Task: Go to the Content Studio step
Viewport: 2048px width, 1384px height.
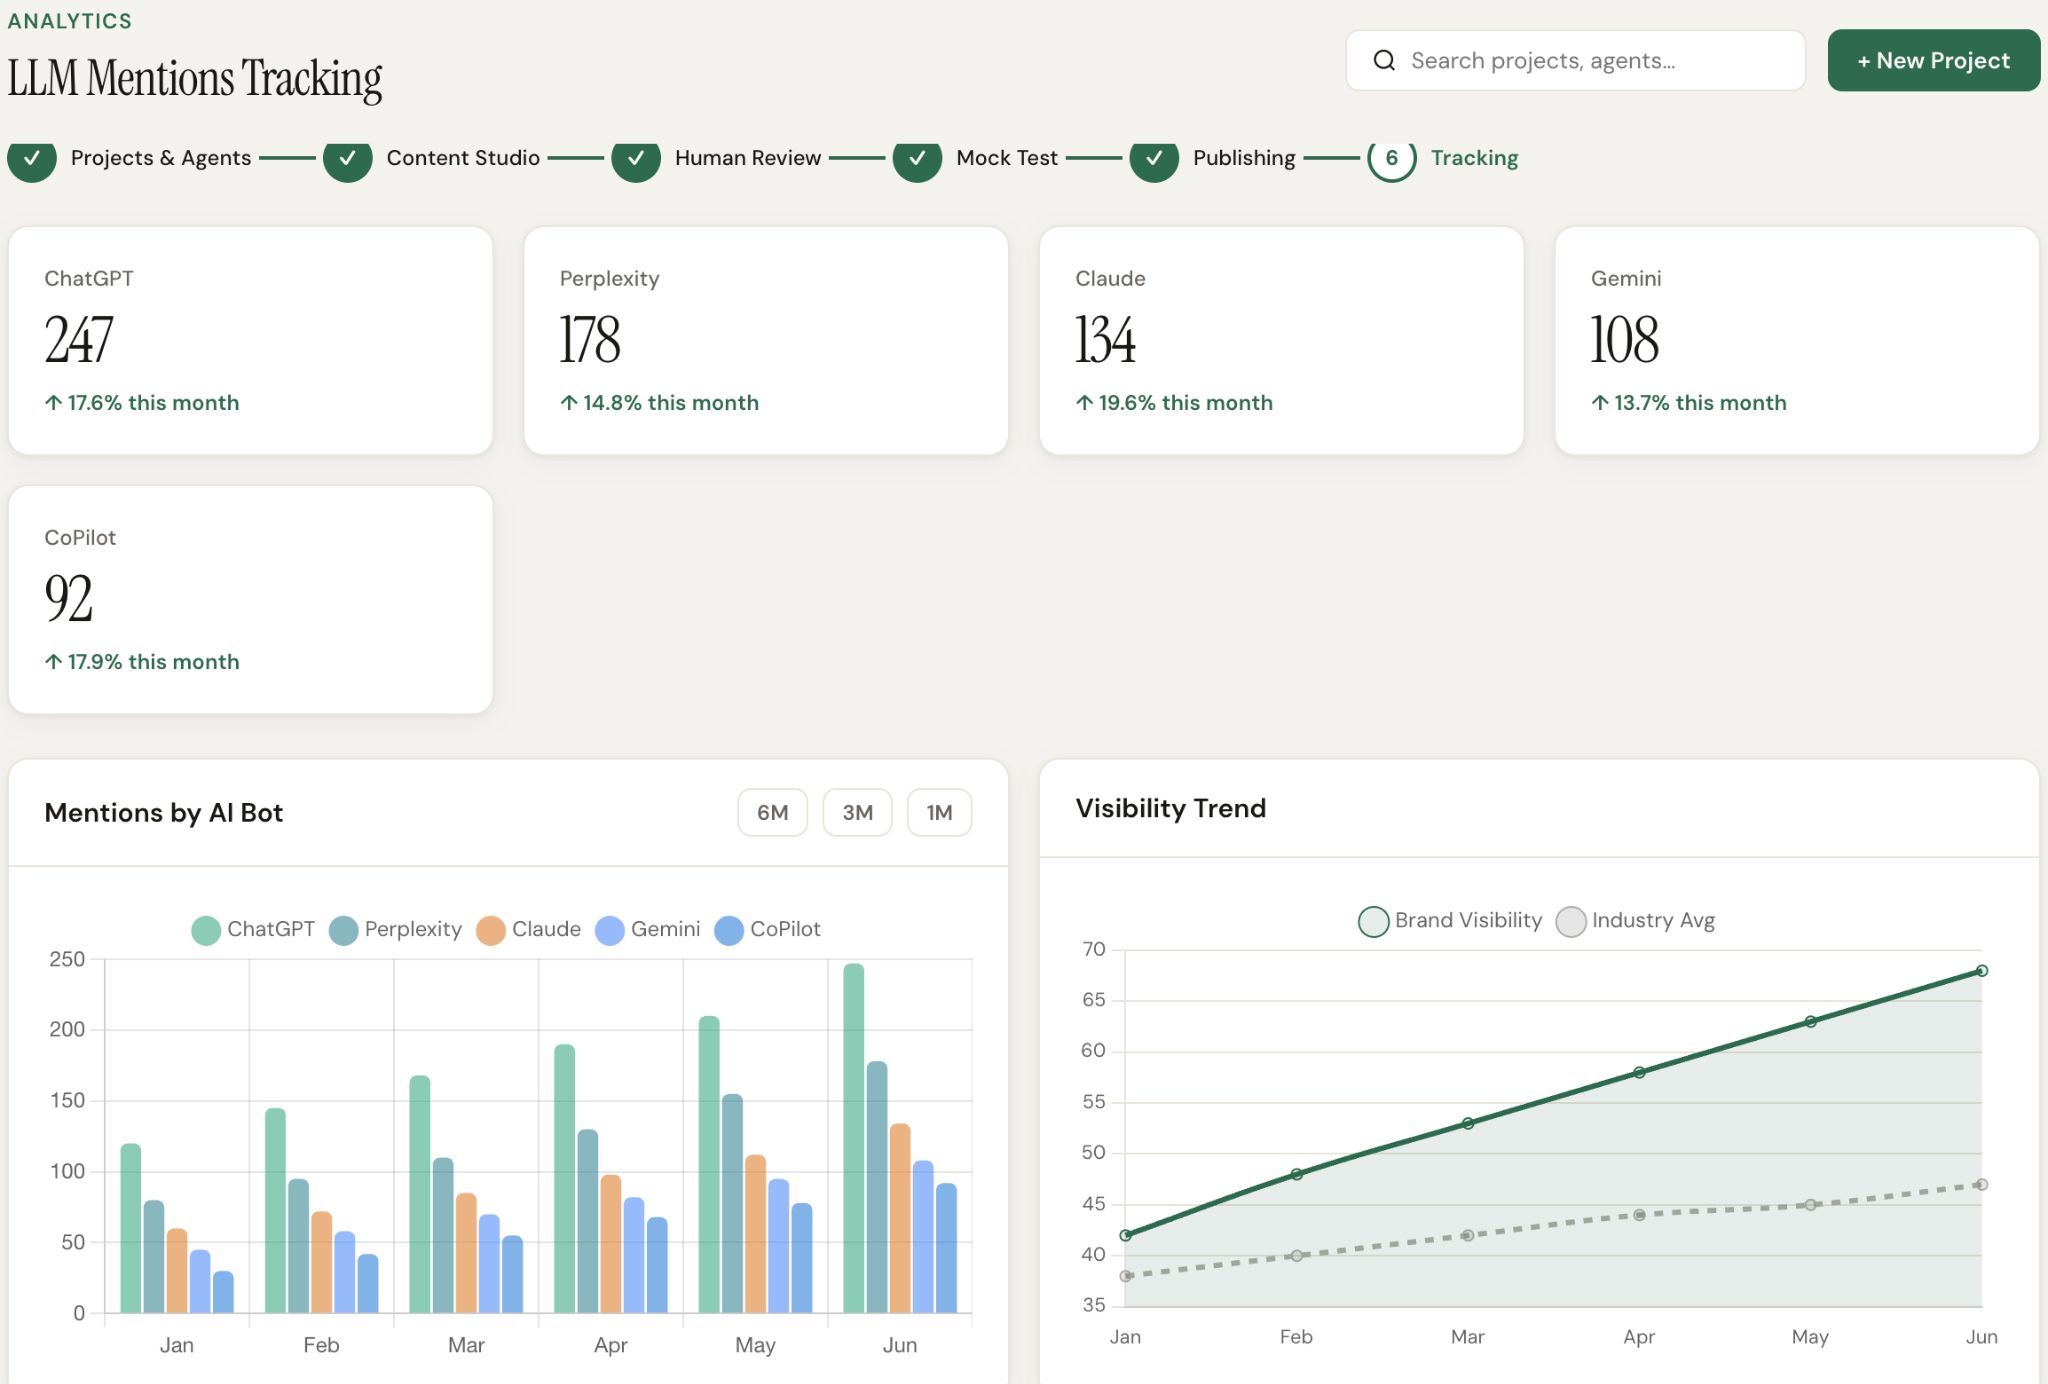Action: pos(463,158)
